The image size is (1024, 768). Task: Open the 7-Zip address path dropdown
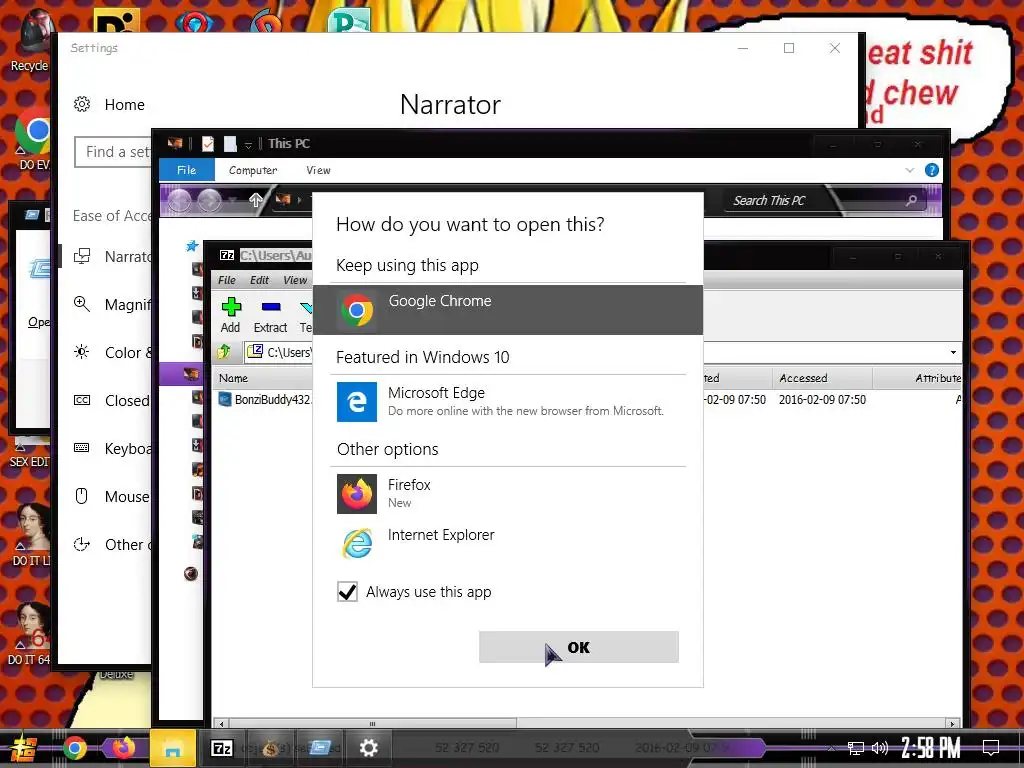pyautogui.click(x=953, y=353)
